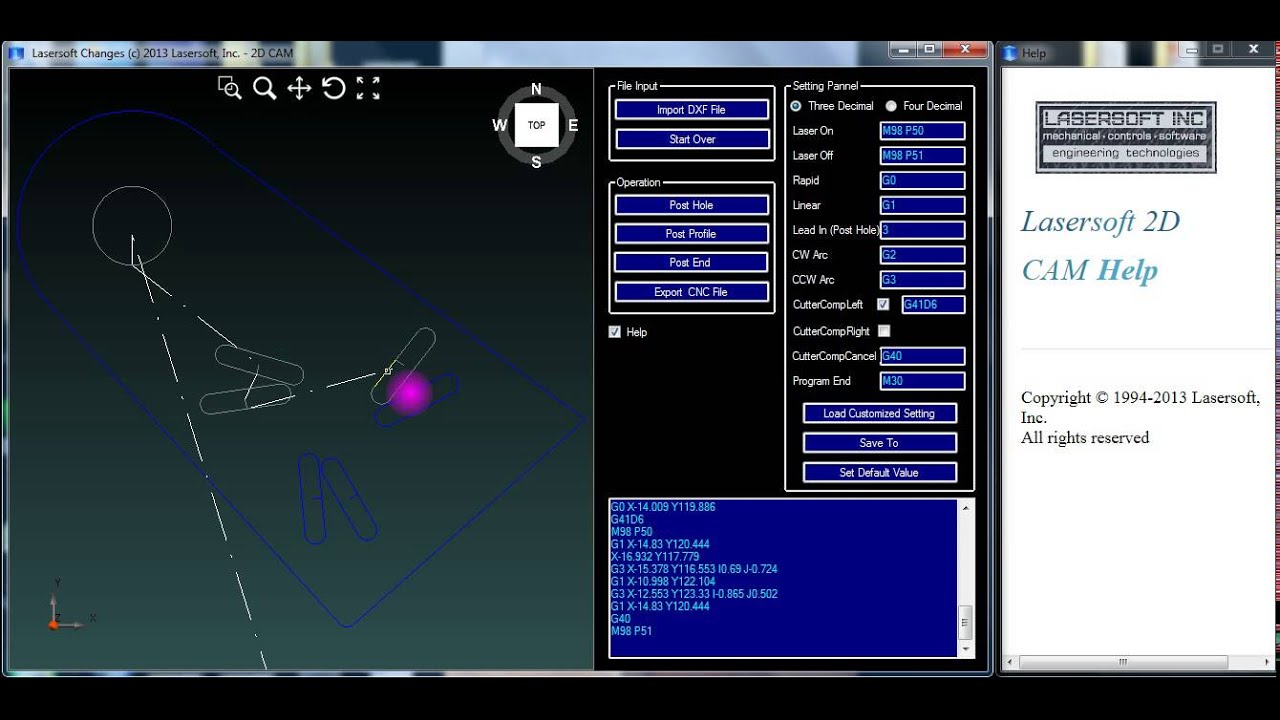1280x720 pixels.
Task: Click the magenta highlighted point marker
Action: click(x=410, y=393)
